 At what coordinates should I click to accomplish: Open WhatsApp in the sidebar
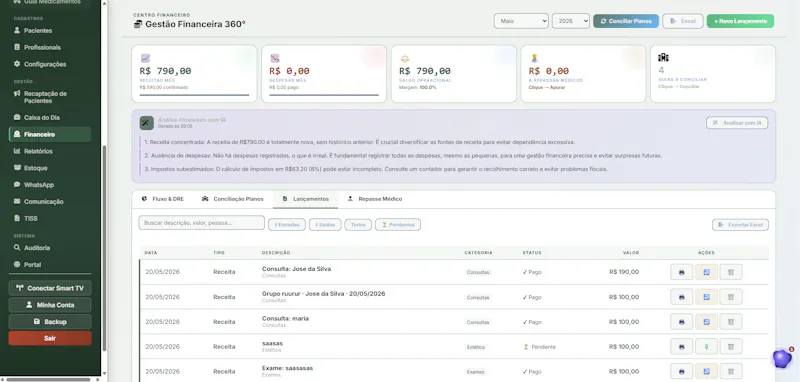point(49,185)
